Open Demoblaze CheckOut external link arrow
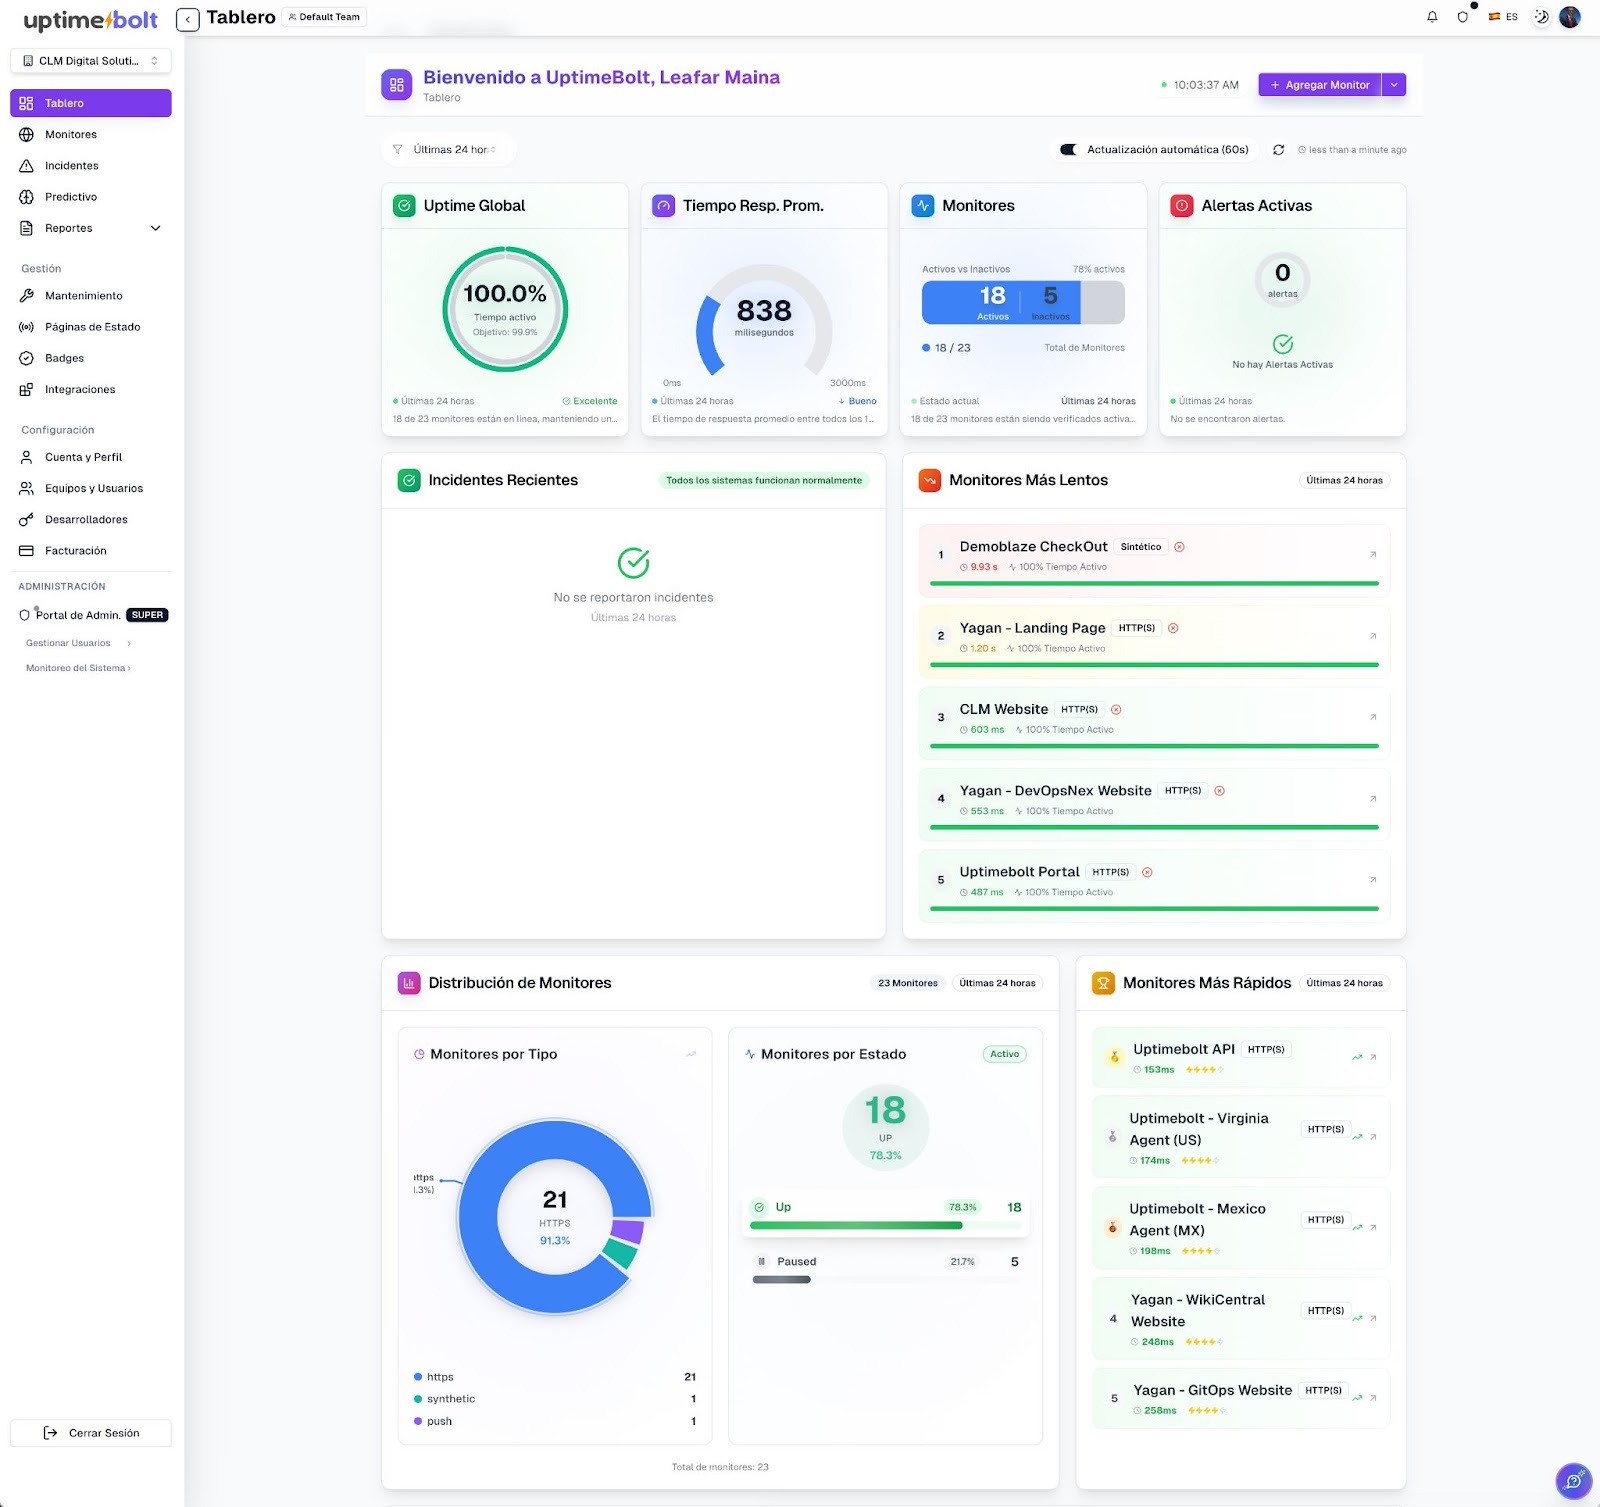This screenshot has height=1507, width=1600. [x=1372, y=554]
